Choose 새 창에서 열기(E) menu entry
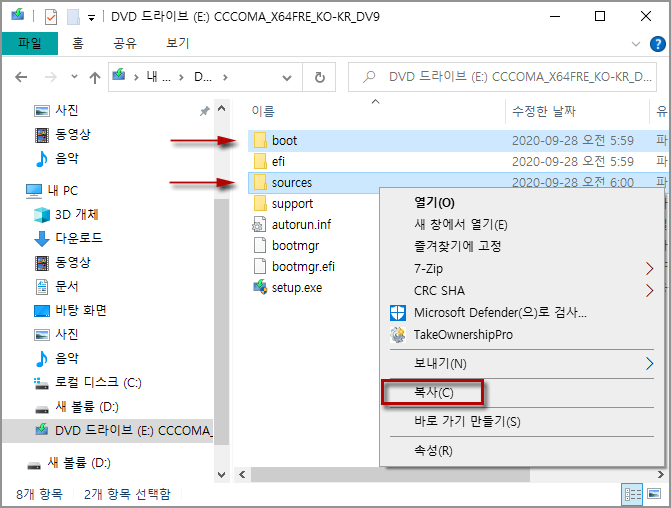 521,224
